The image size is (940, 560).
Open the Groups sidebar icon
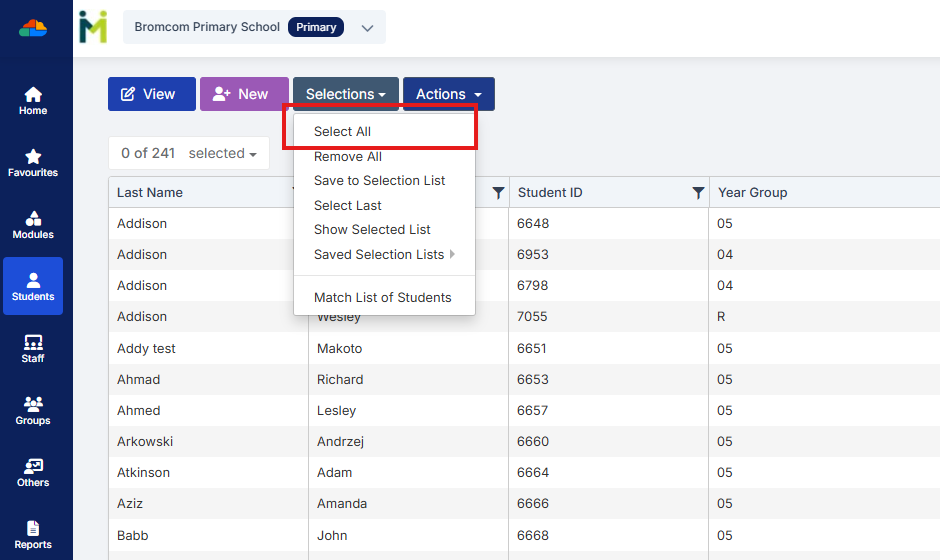(x=33, y=411)
